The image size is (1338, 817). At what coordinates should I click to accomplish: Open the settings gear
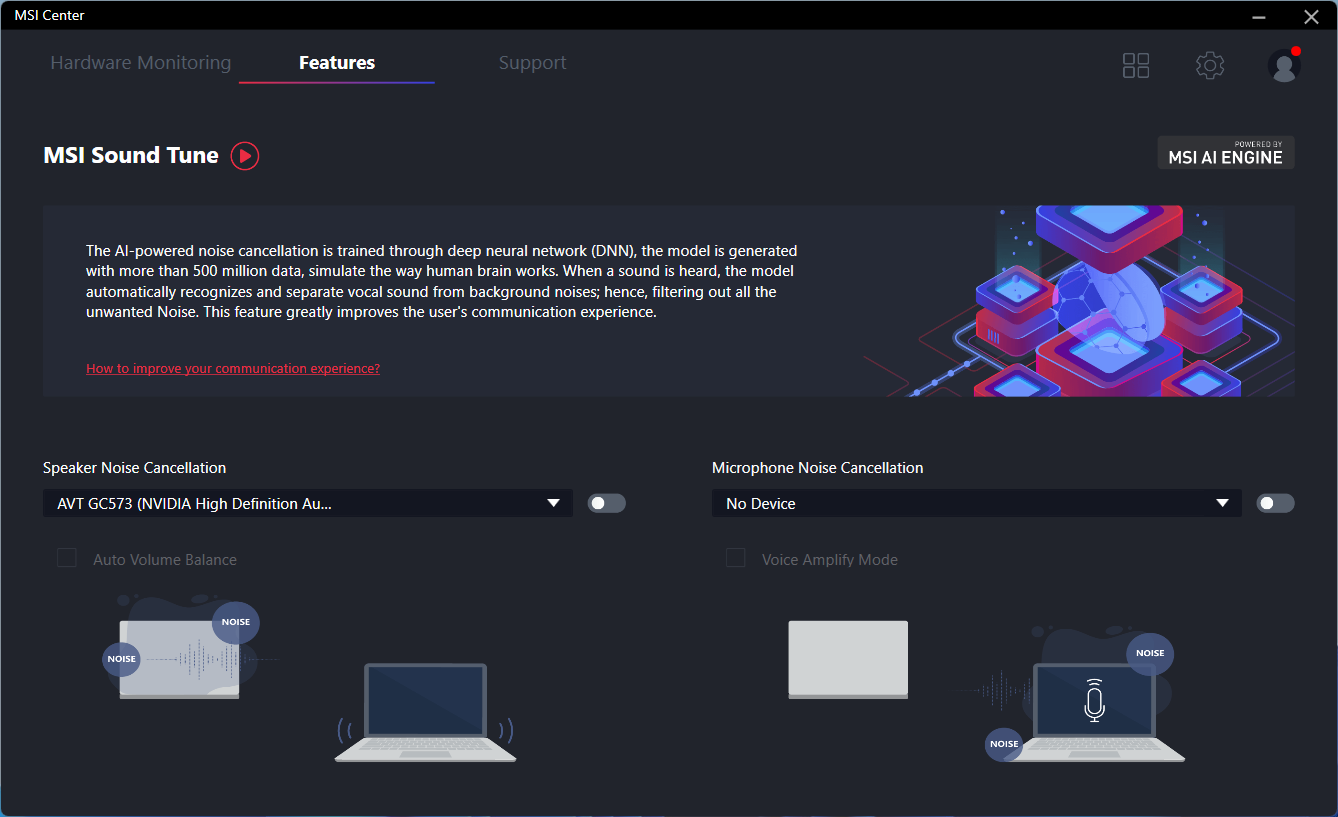tap(1210, 66)
